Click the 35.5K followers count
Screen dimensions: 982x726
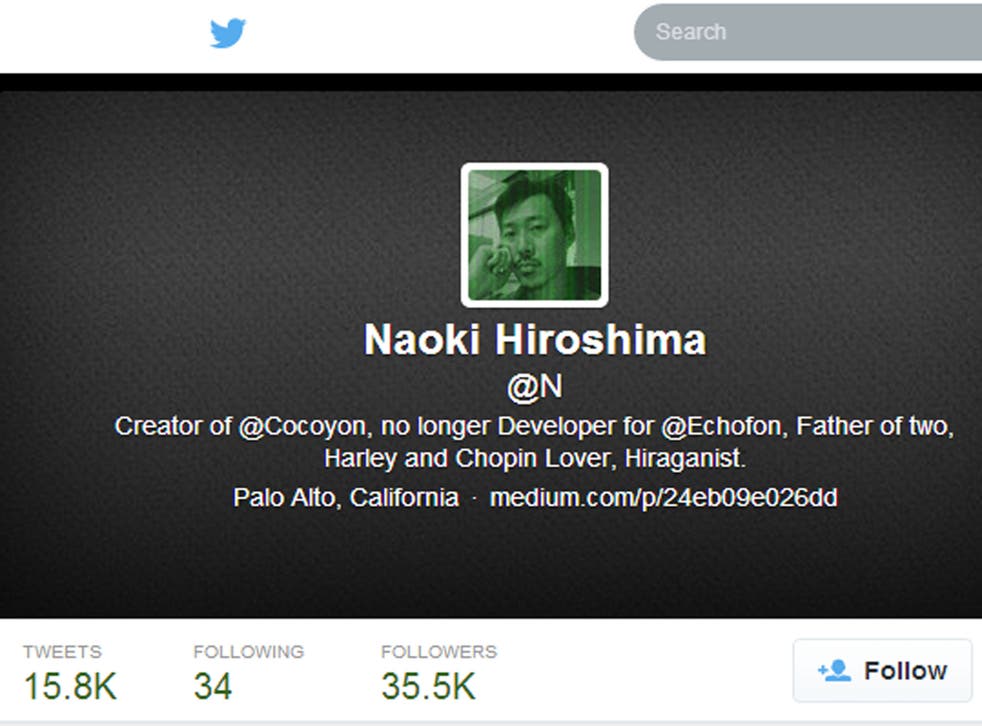(428, 687)
